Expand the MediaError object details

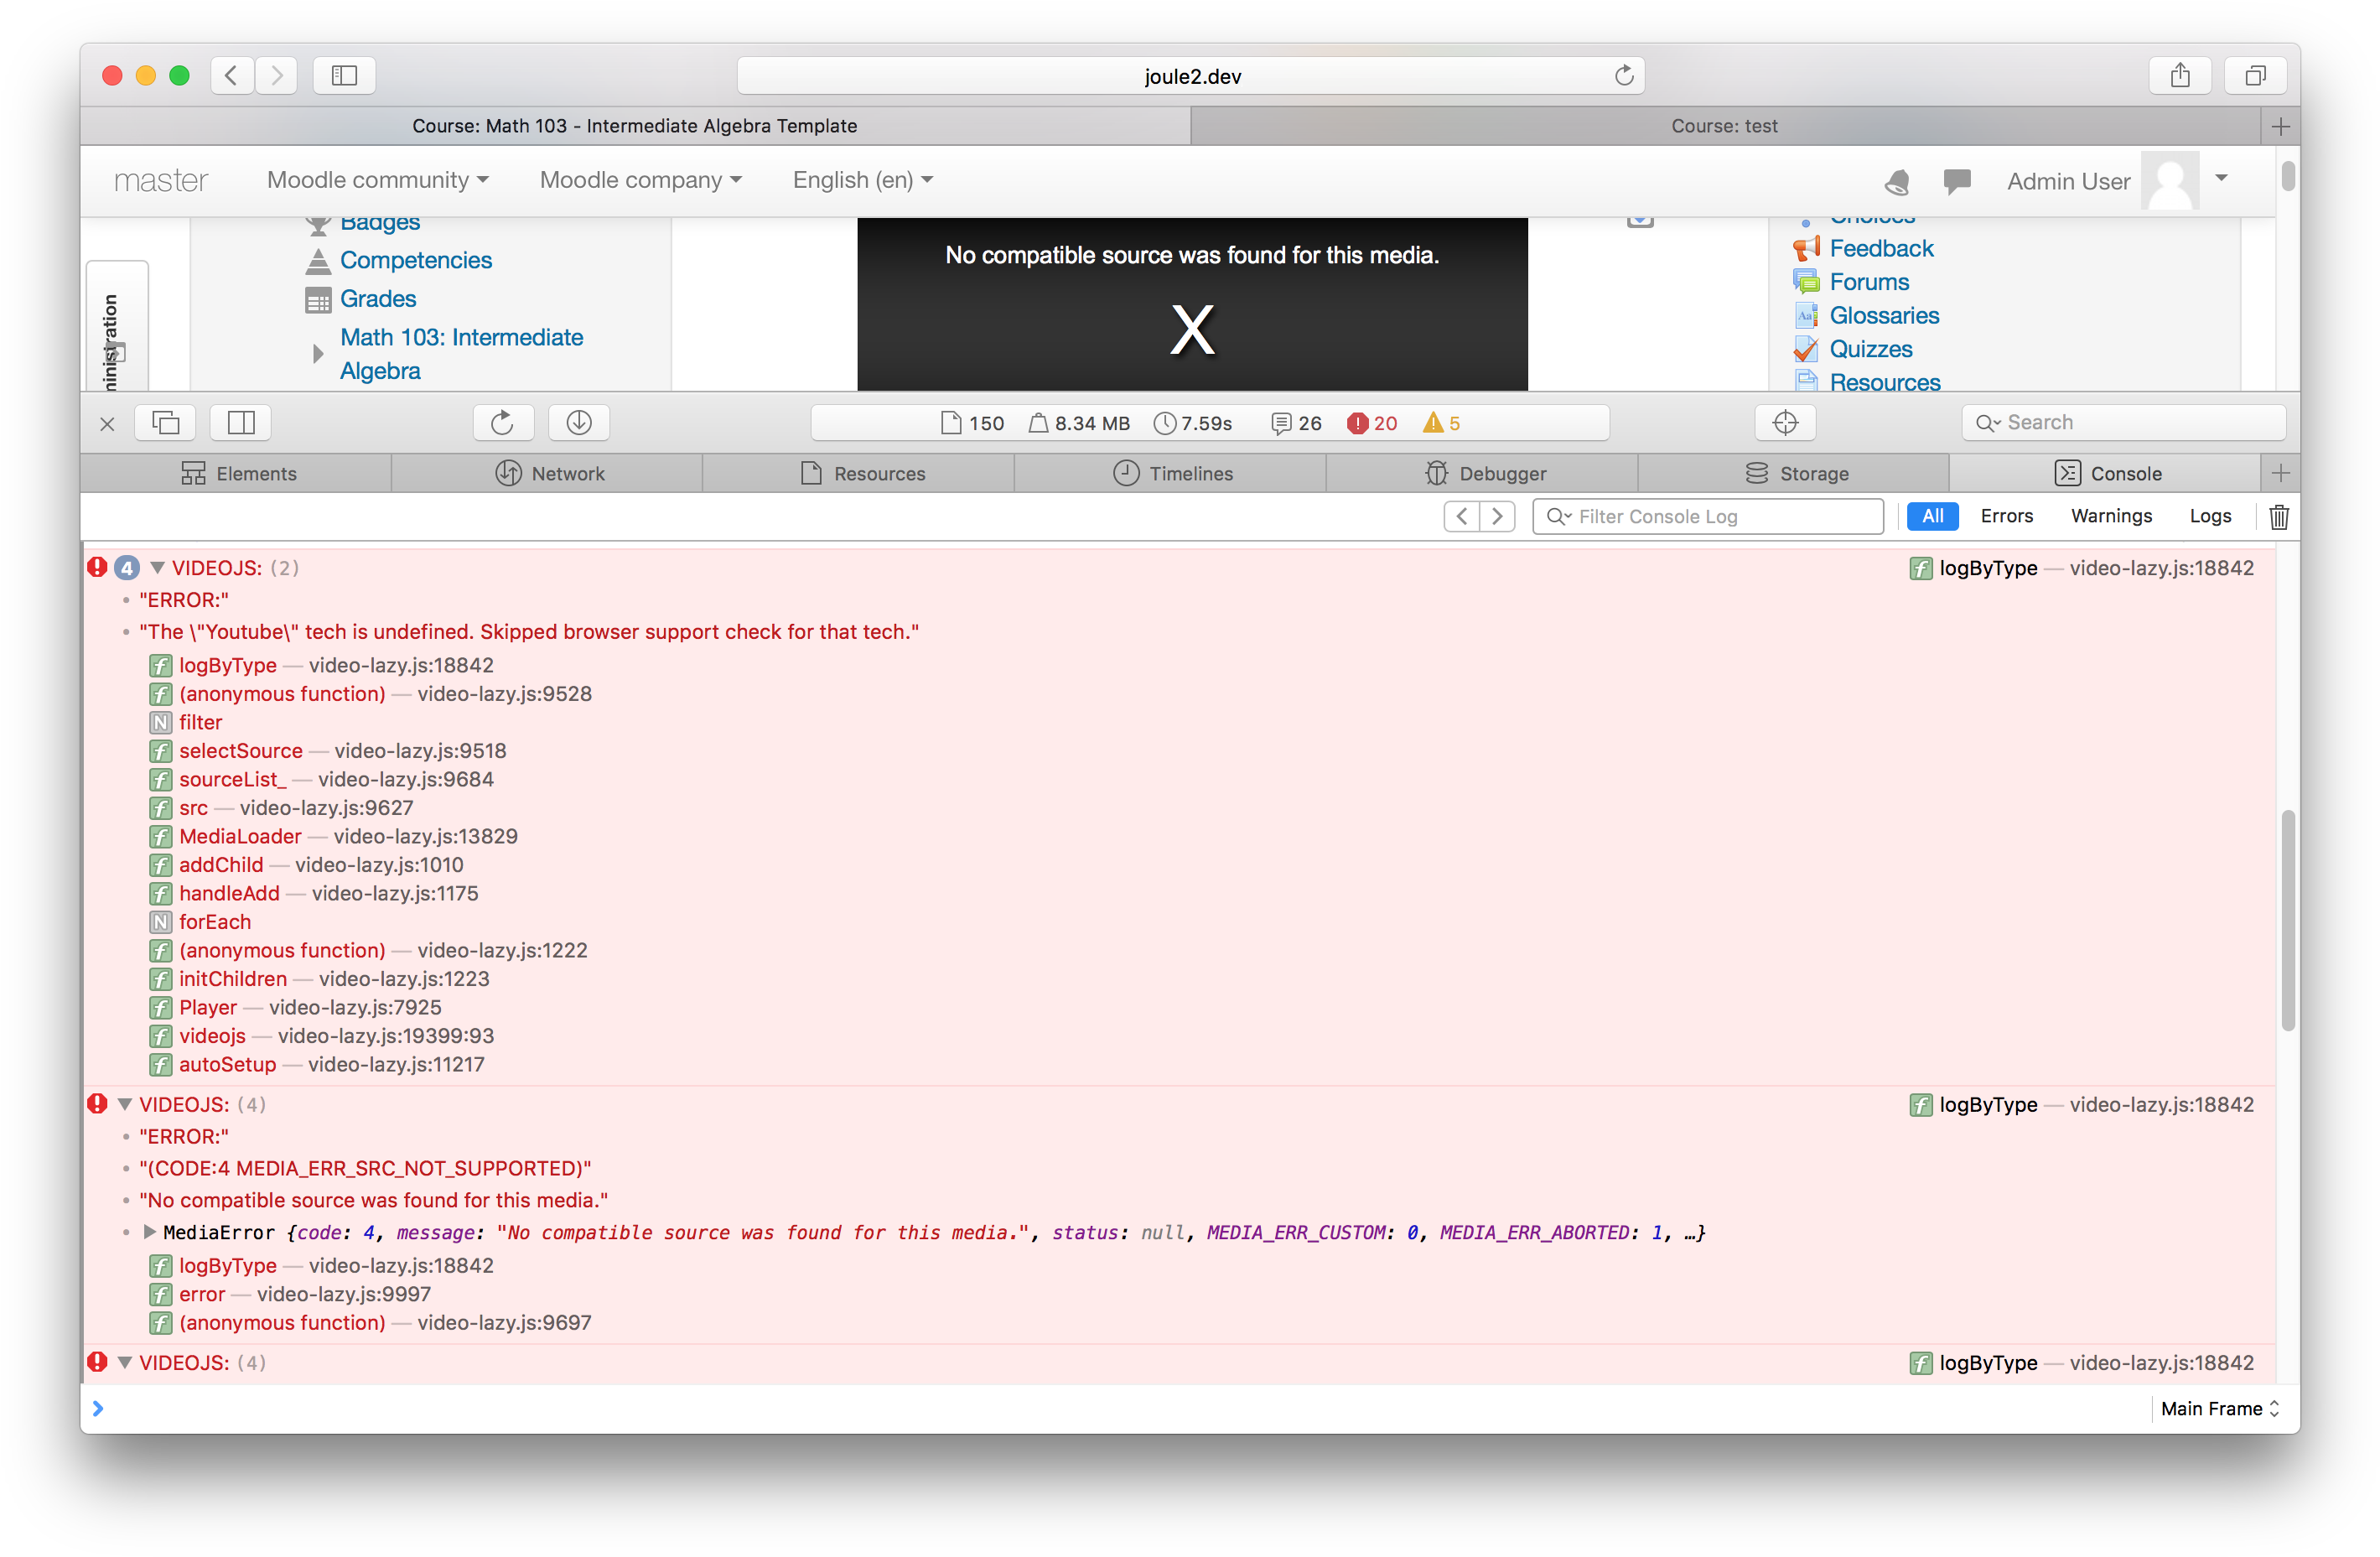150,1232
